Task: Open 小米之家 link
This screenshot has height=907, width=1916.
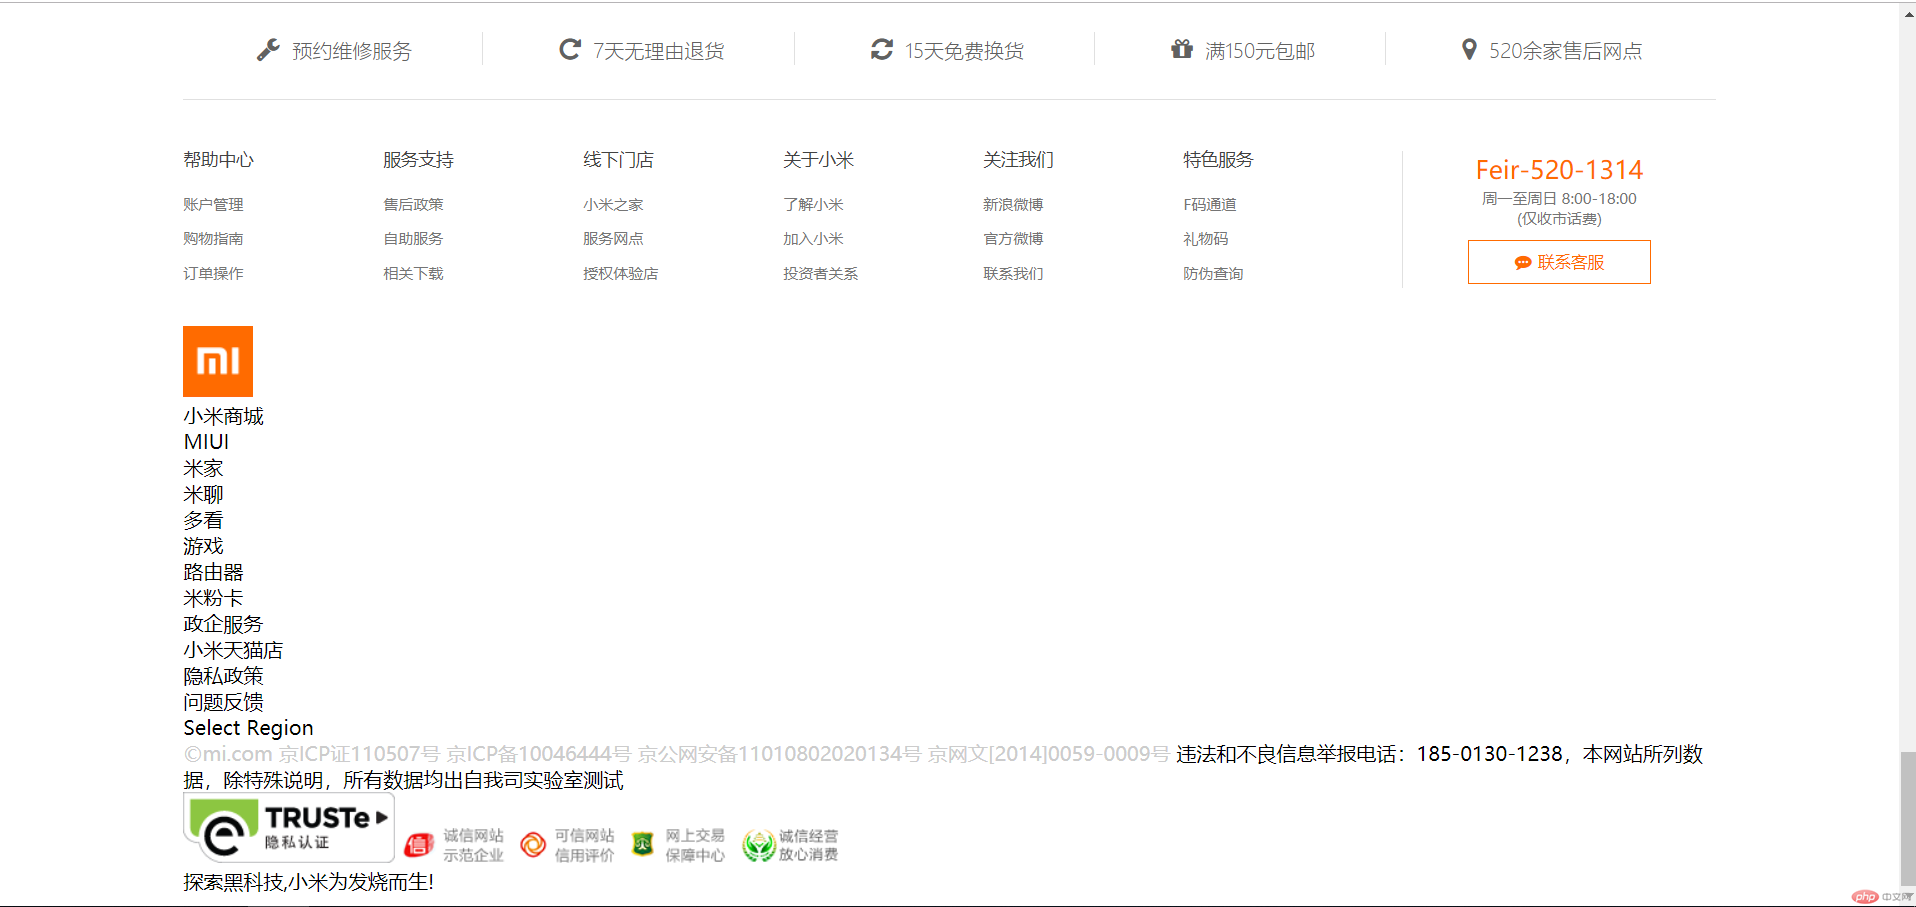Action: (x=613, y=204)
